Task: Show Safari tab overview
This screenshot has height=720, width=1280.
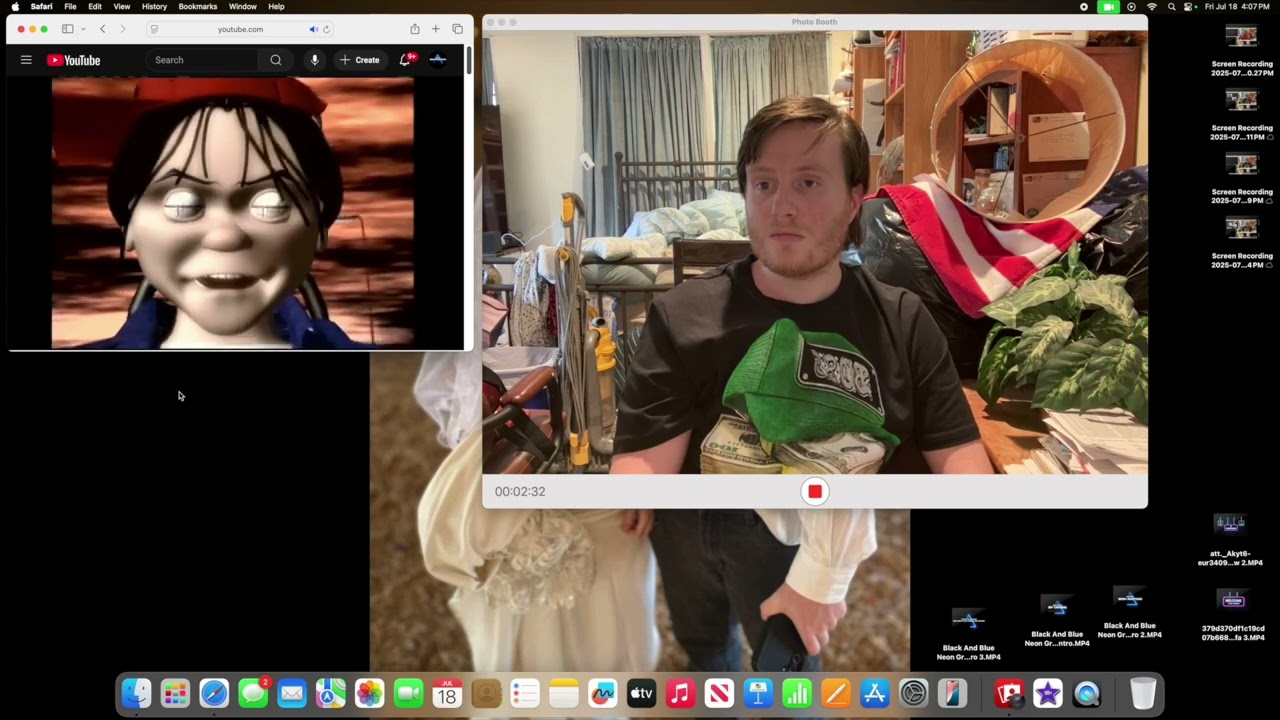Action: click(457, 29)
